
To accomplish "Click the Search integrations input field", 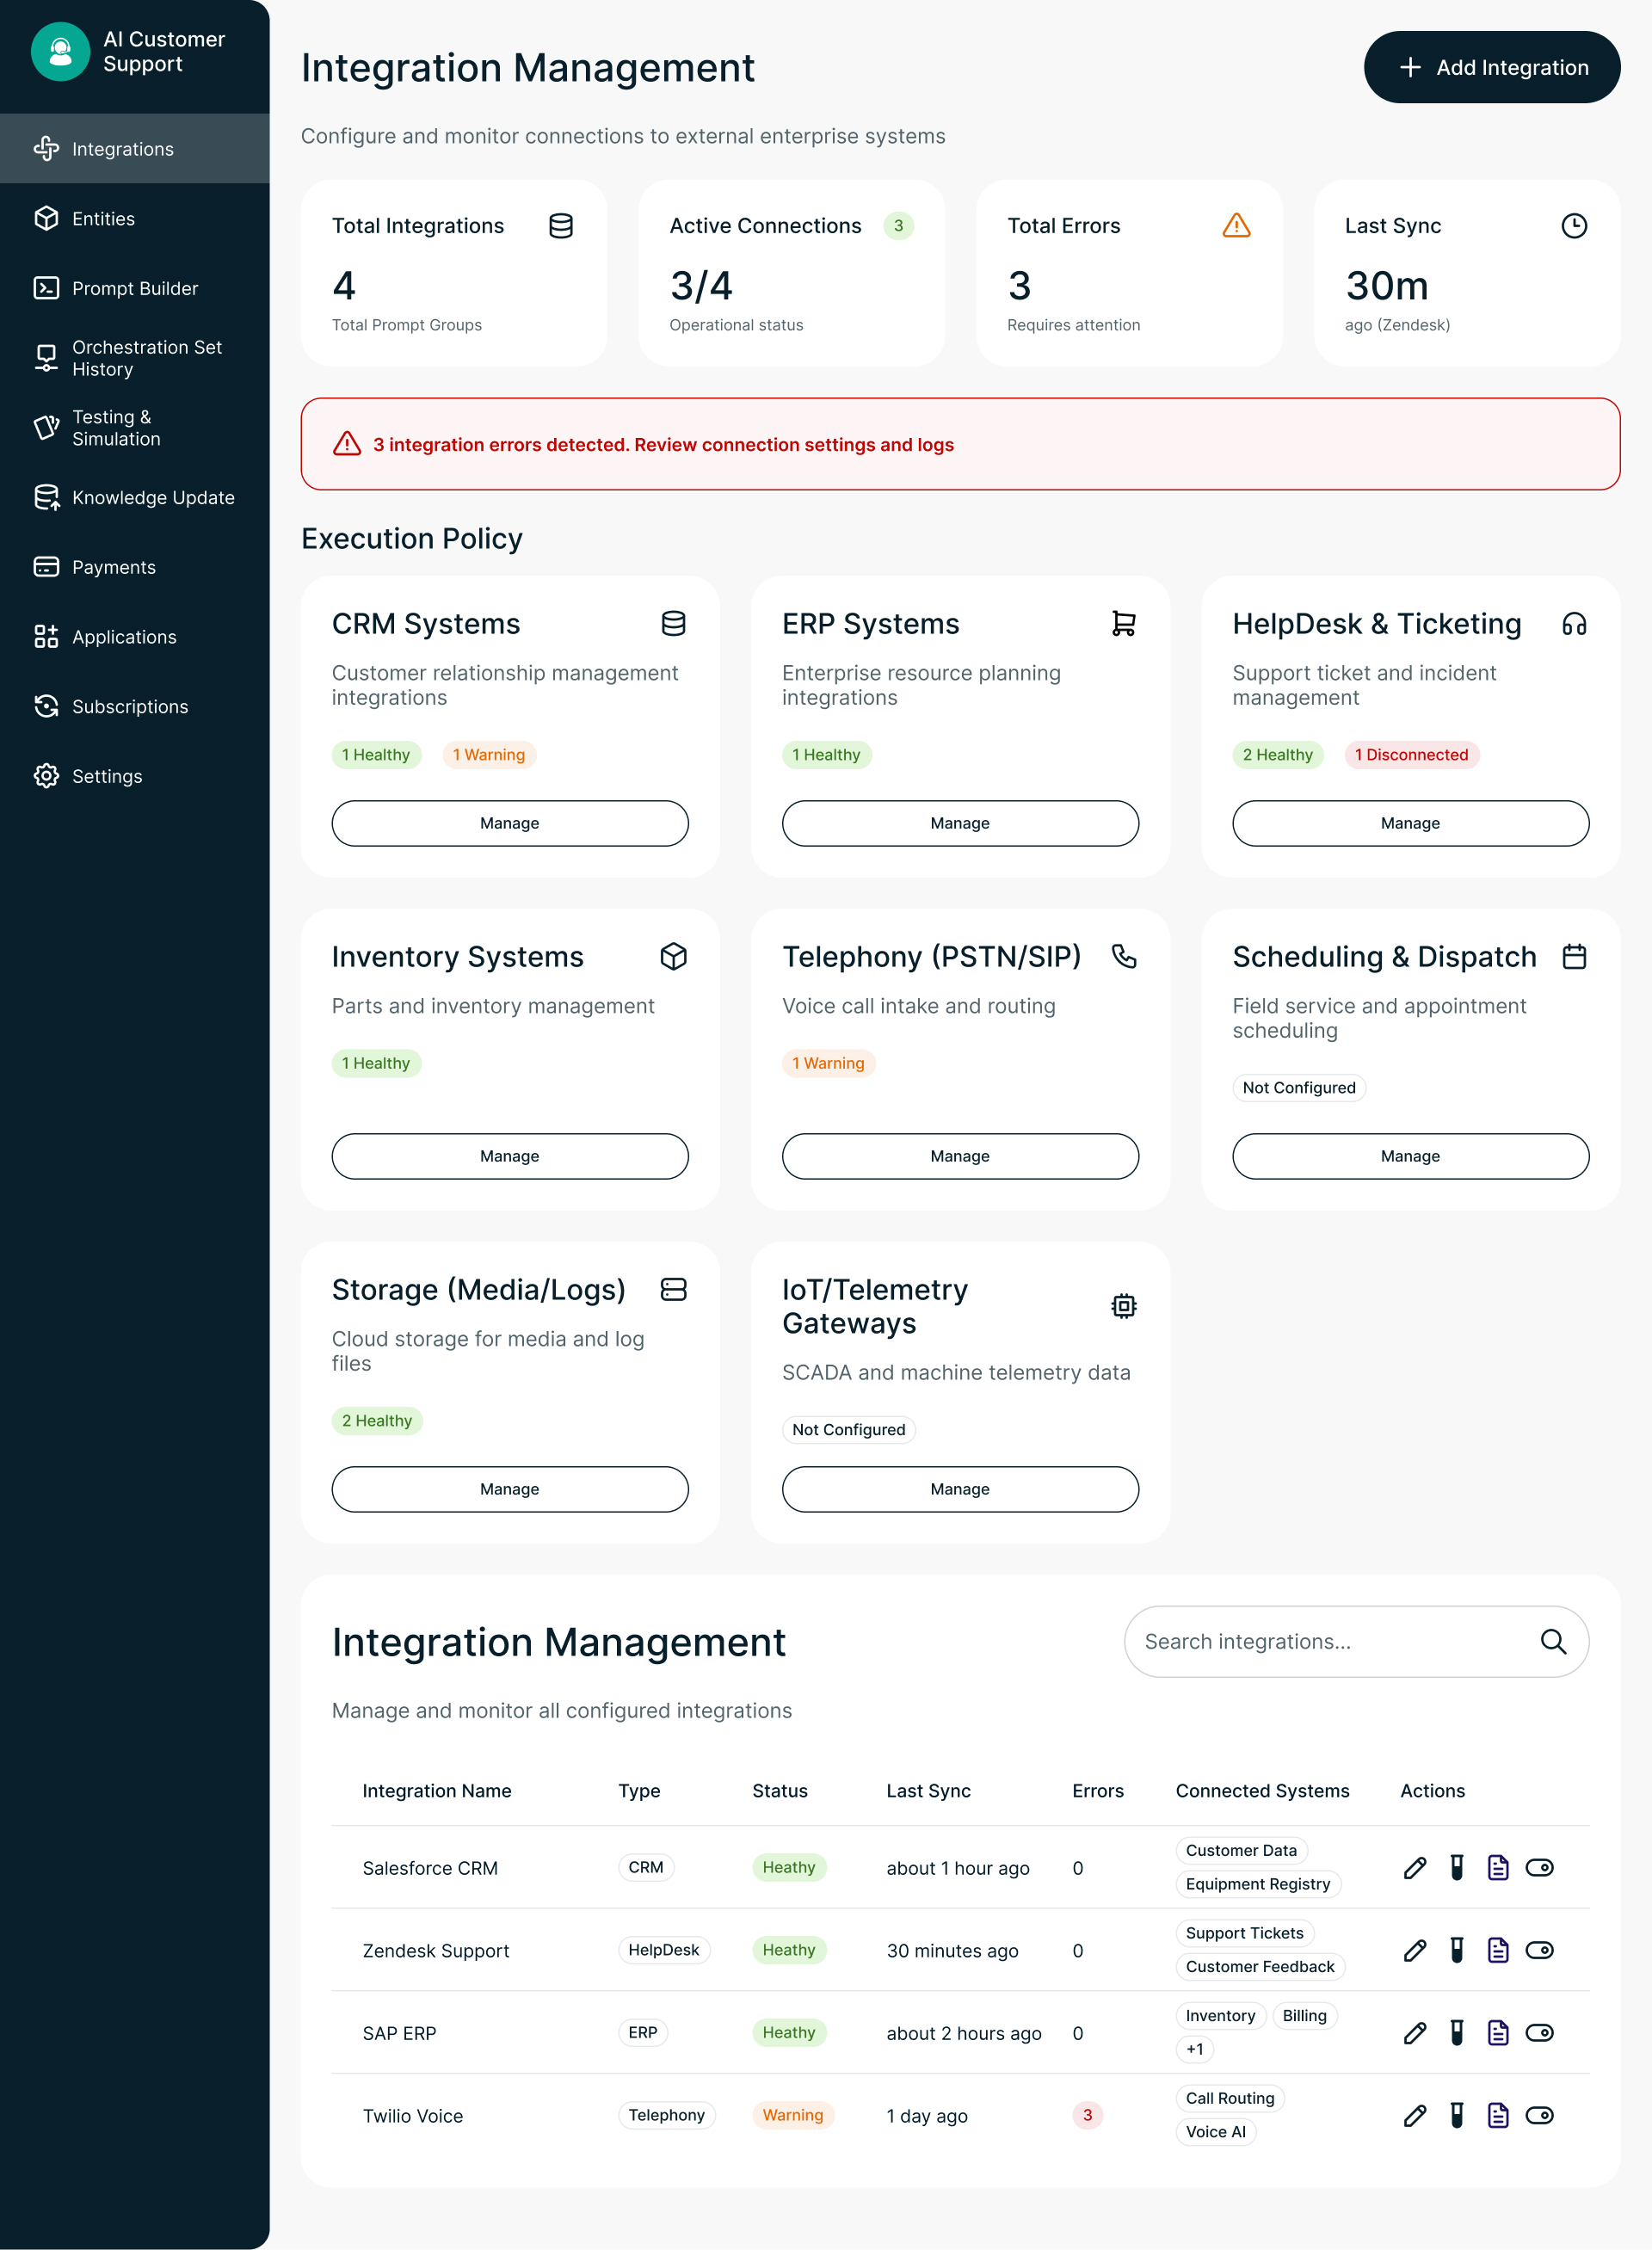I will tap(1330, 1641).
